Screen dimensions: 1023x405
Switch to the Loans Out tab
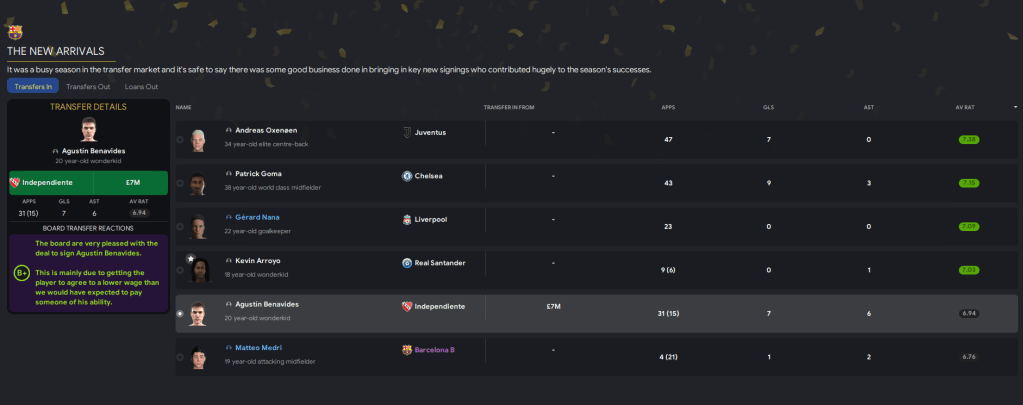141,87
